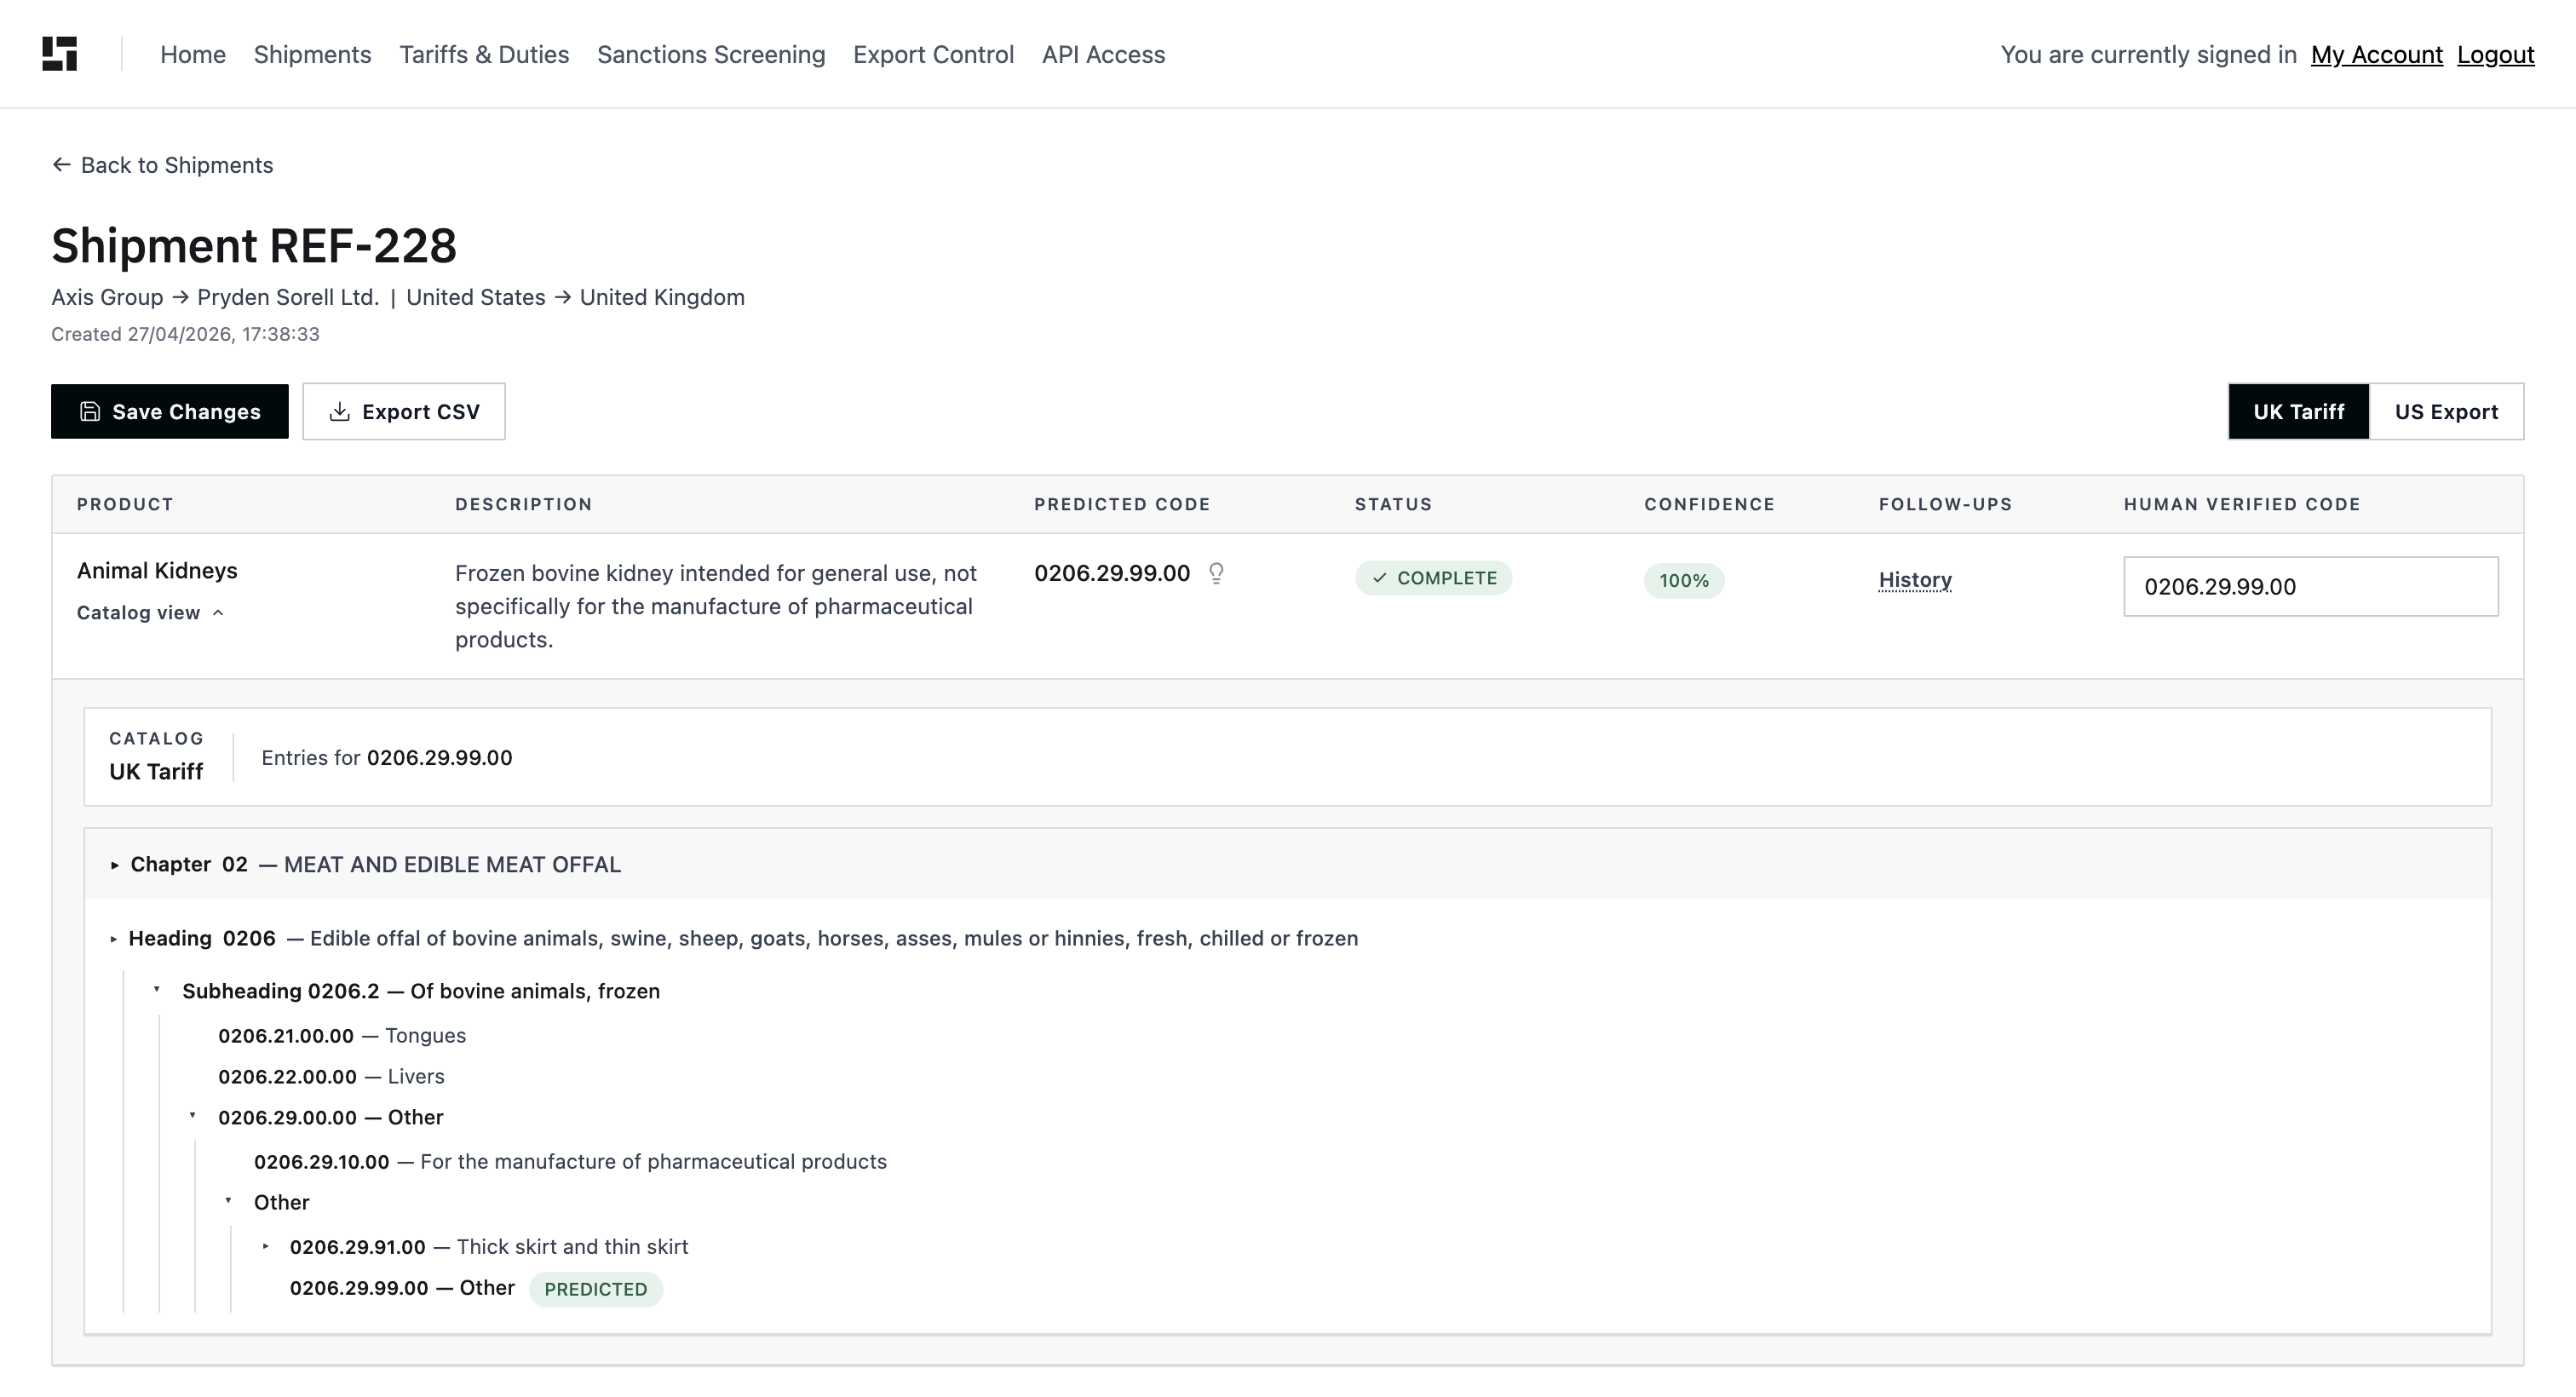Click the lightbulb icon beside predicted code

pos(1216,573)
